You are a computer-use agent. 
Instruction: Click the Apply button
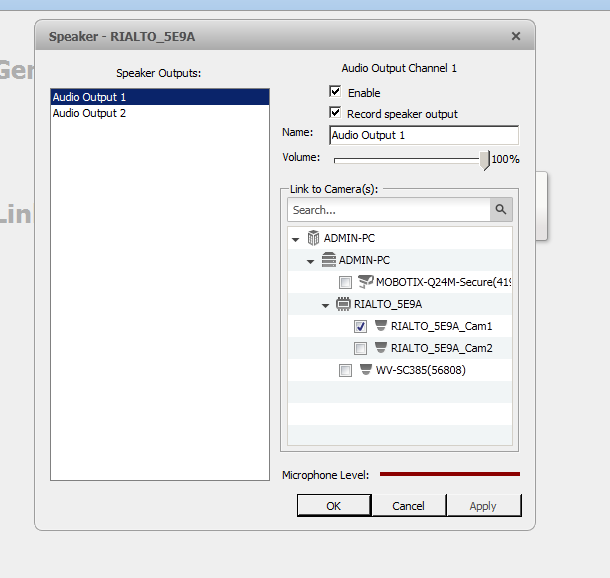pyautogui.click(x=483, y=506)
